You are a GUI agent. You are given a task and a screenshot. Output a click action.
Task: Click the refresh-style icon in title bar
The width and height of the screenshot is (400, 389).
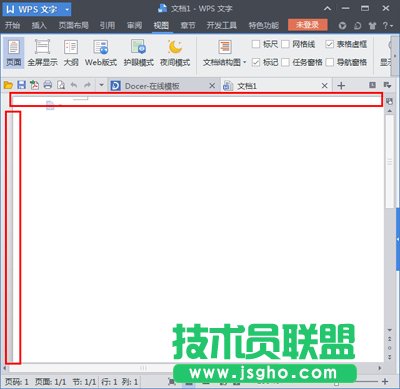[x=357, y=26]
